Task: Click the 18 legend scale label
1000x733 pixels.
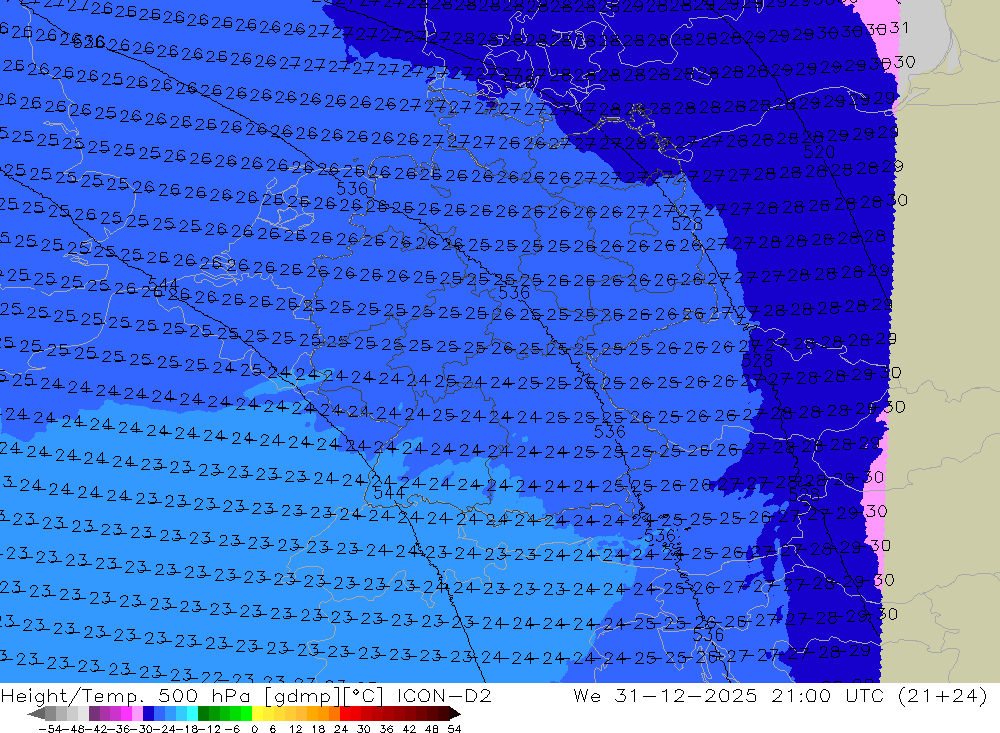Action: [318, 729]
